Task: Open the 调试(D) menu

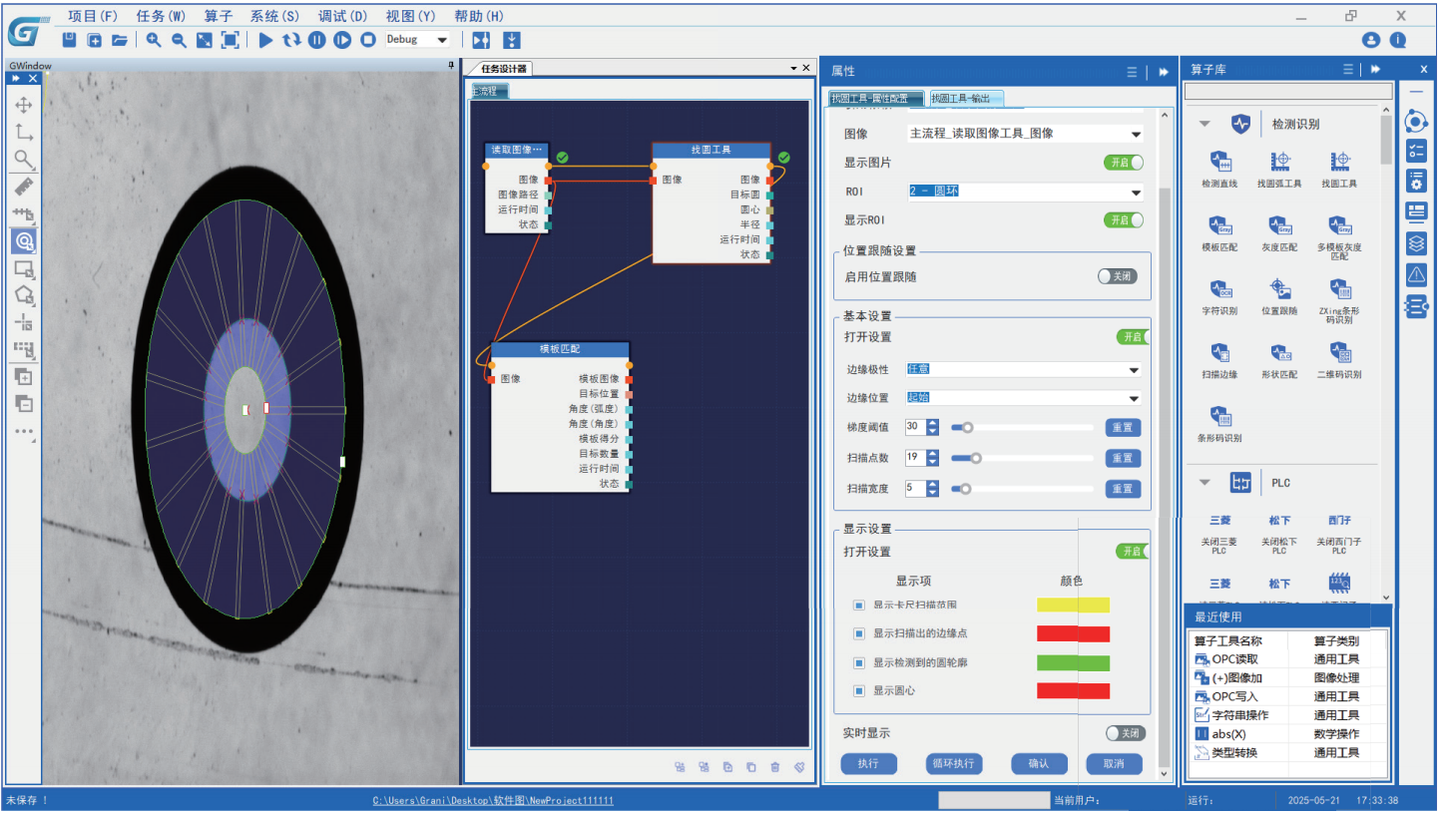Action: (343, 16)
